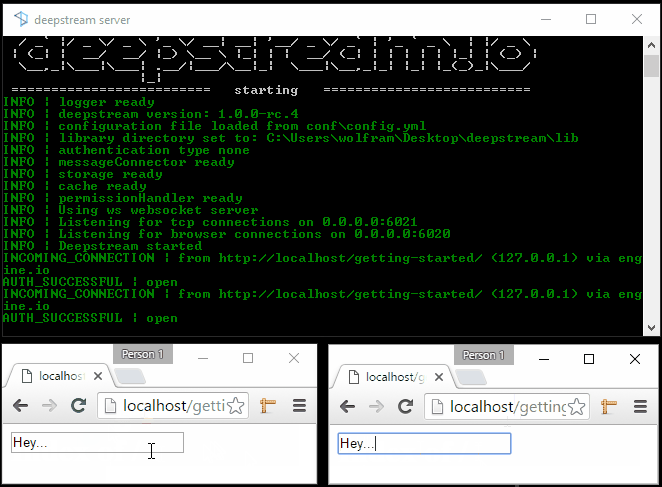Image resolution: width=662 pixels, height=487 pixels.
Task: Bookmark page with star in left browser
Action: (236, 406)
